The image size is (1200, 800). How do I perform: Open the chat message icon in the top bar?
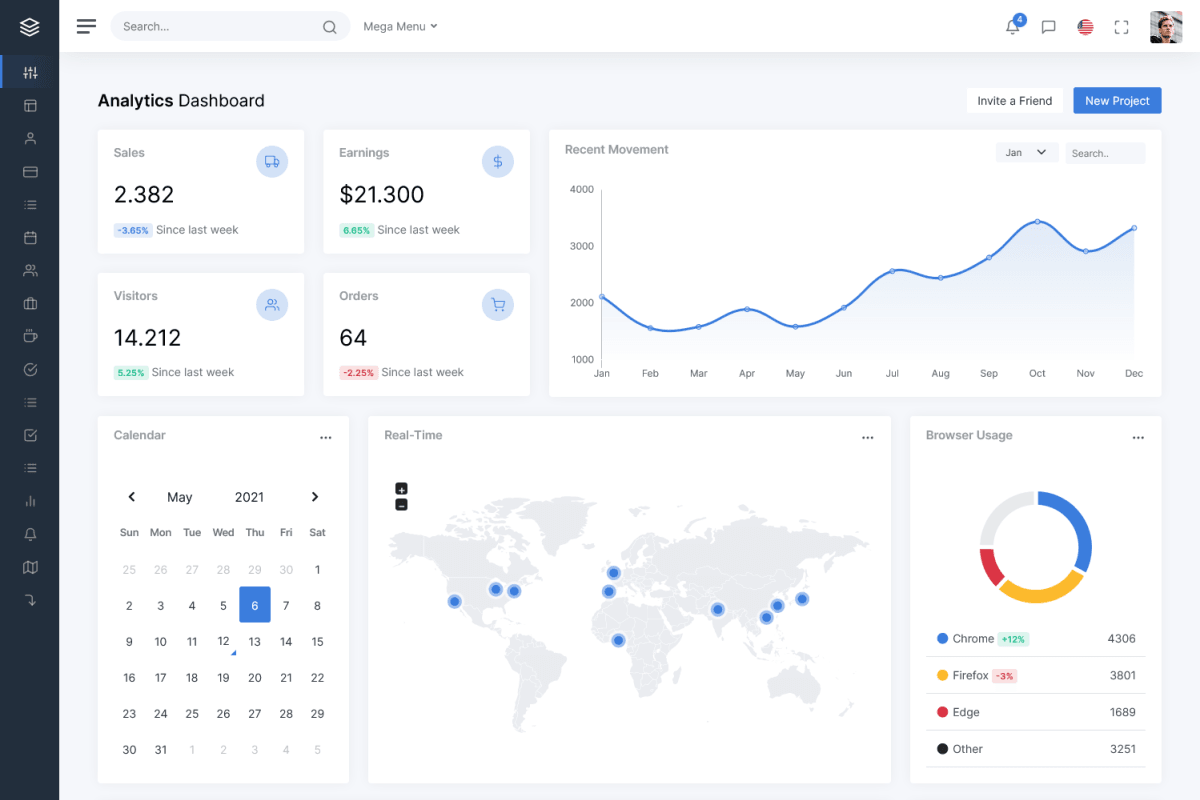pyautogui.click(x=1048, y=27)
